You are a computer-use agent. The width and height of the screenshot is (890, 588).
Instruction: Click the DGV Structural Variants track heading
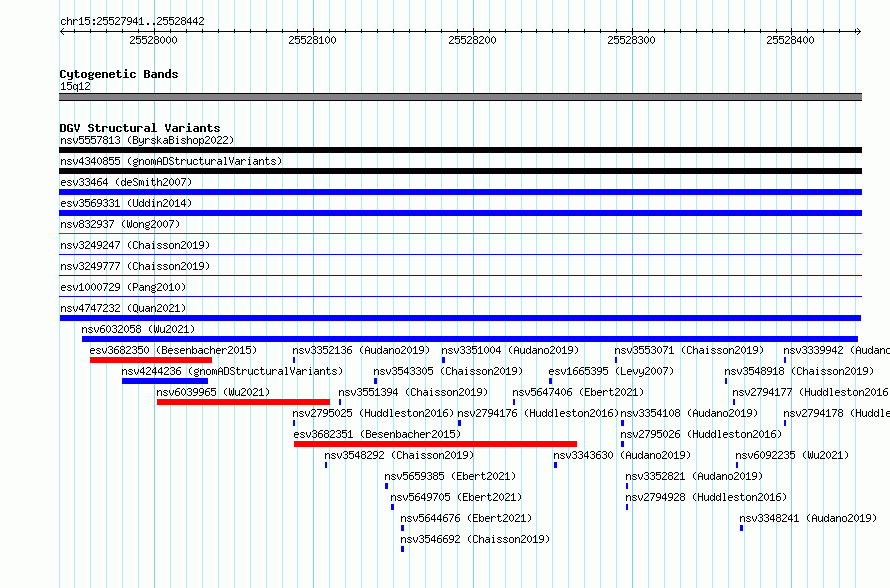[x=140, y=128]
